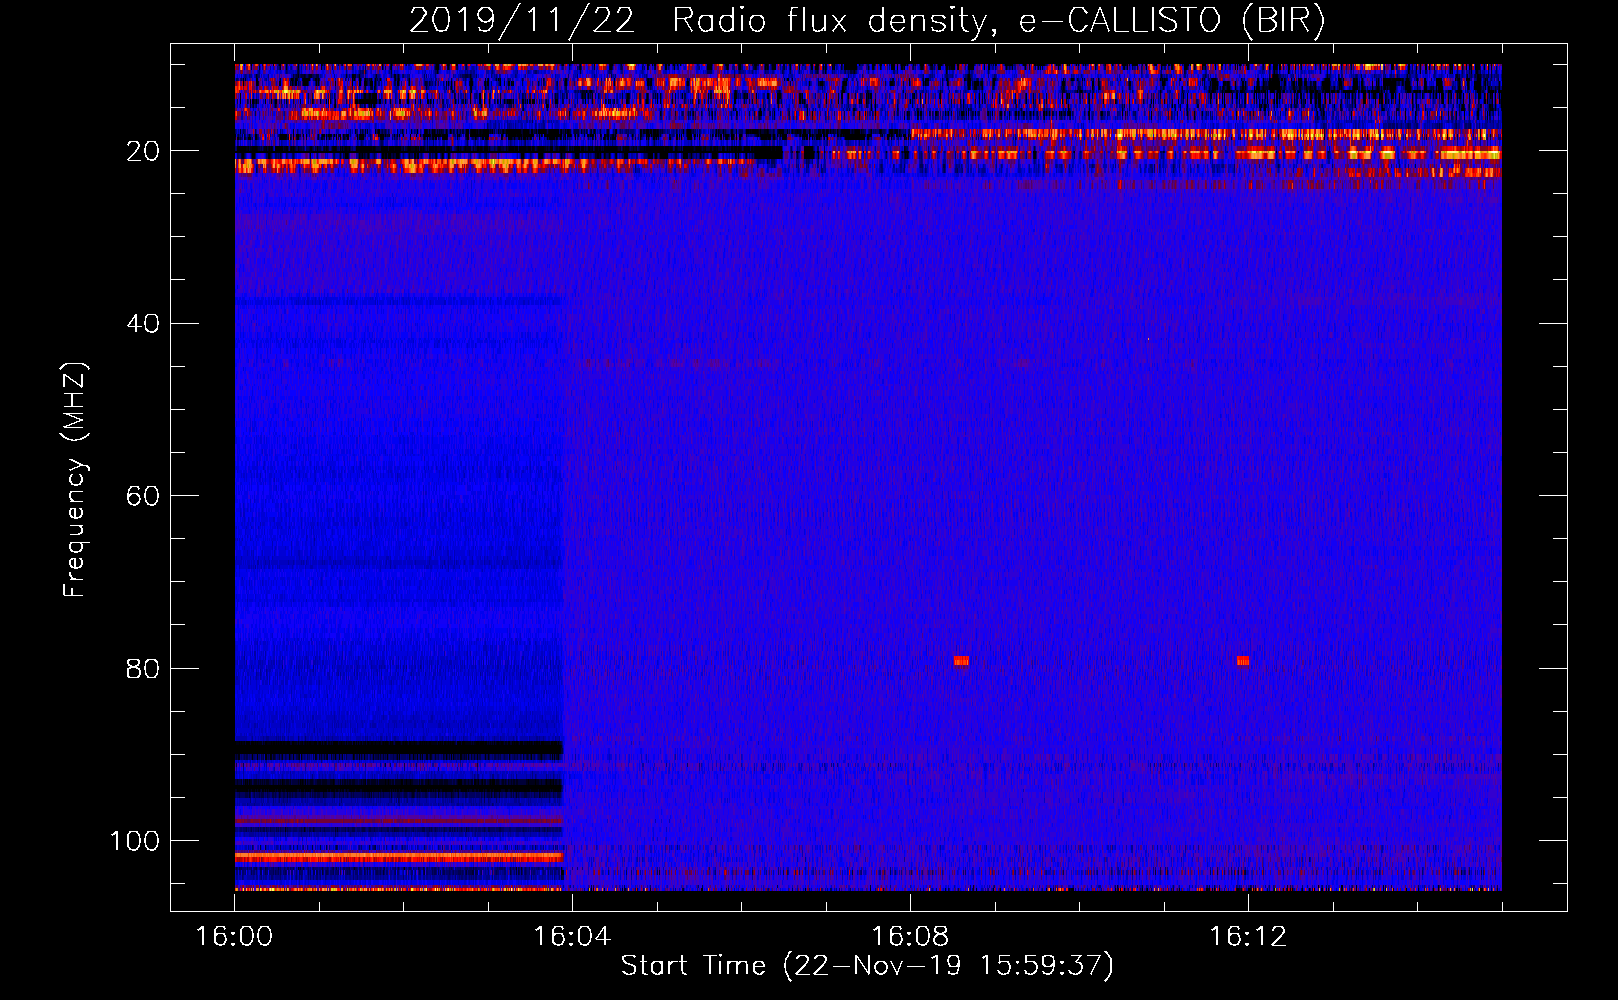Click the 60 frequency axis label
Screen dimensions: 1618x1000
(143, 496)
